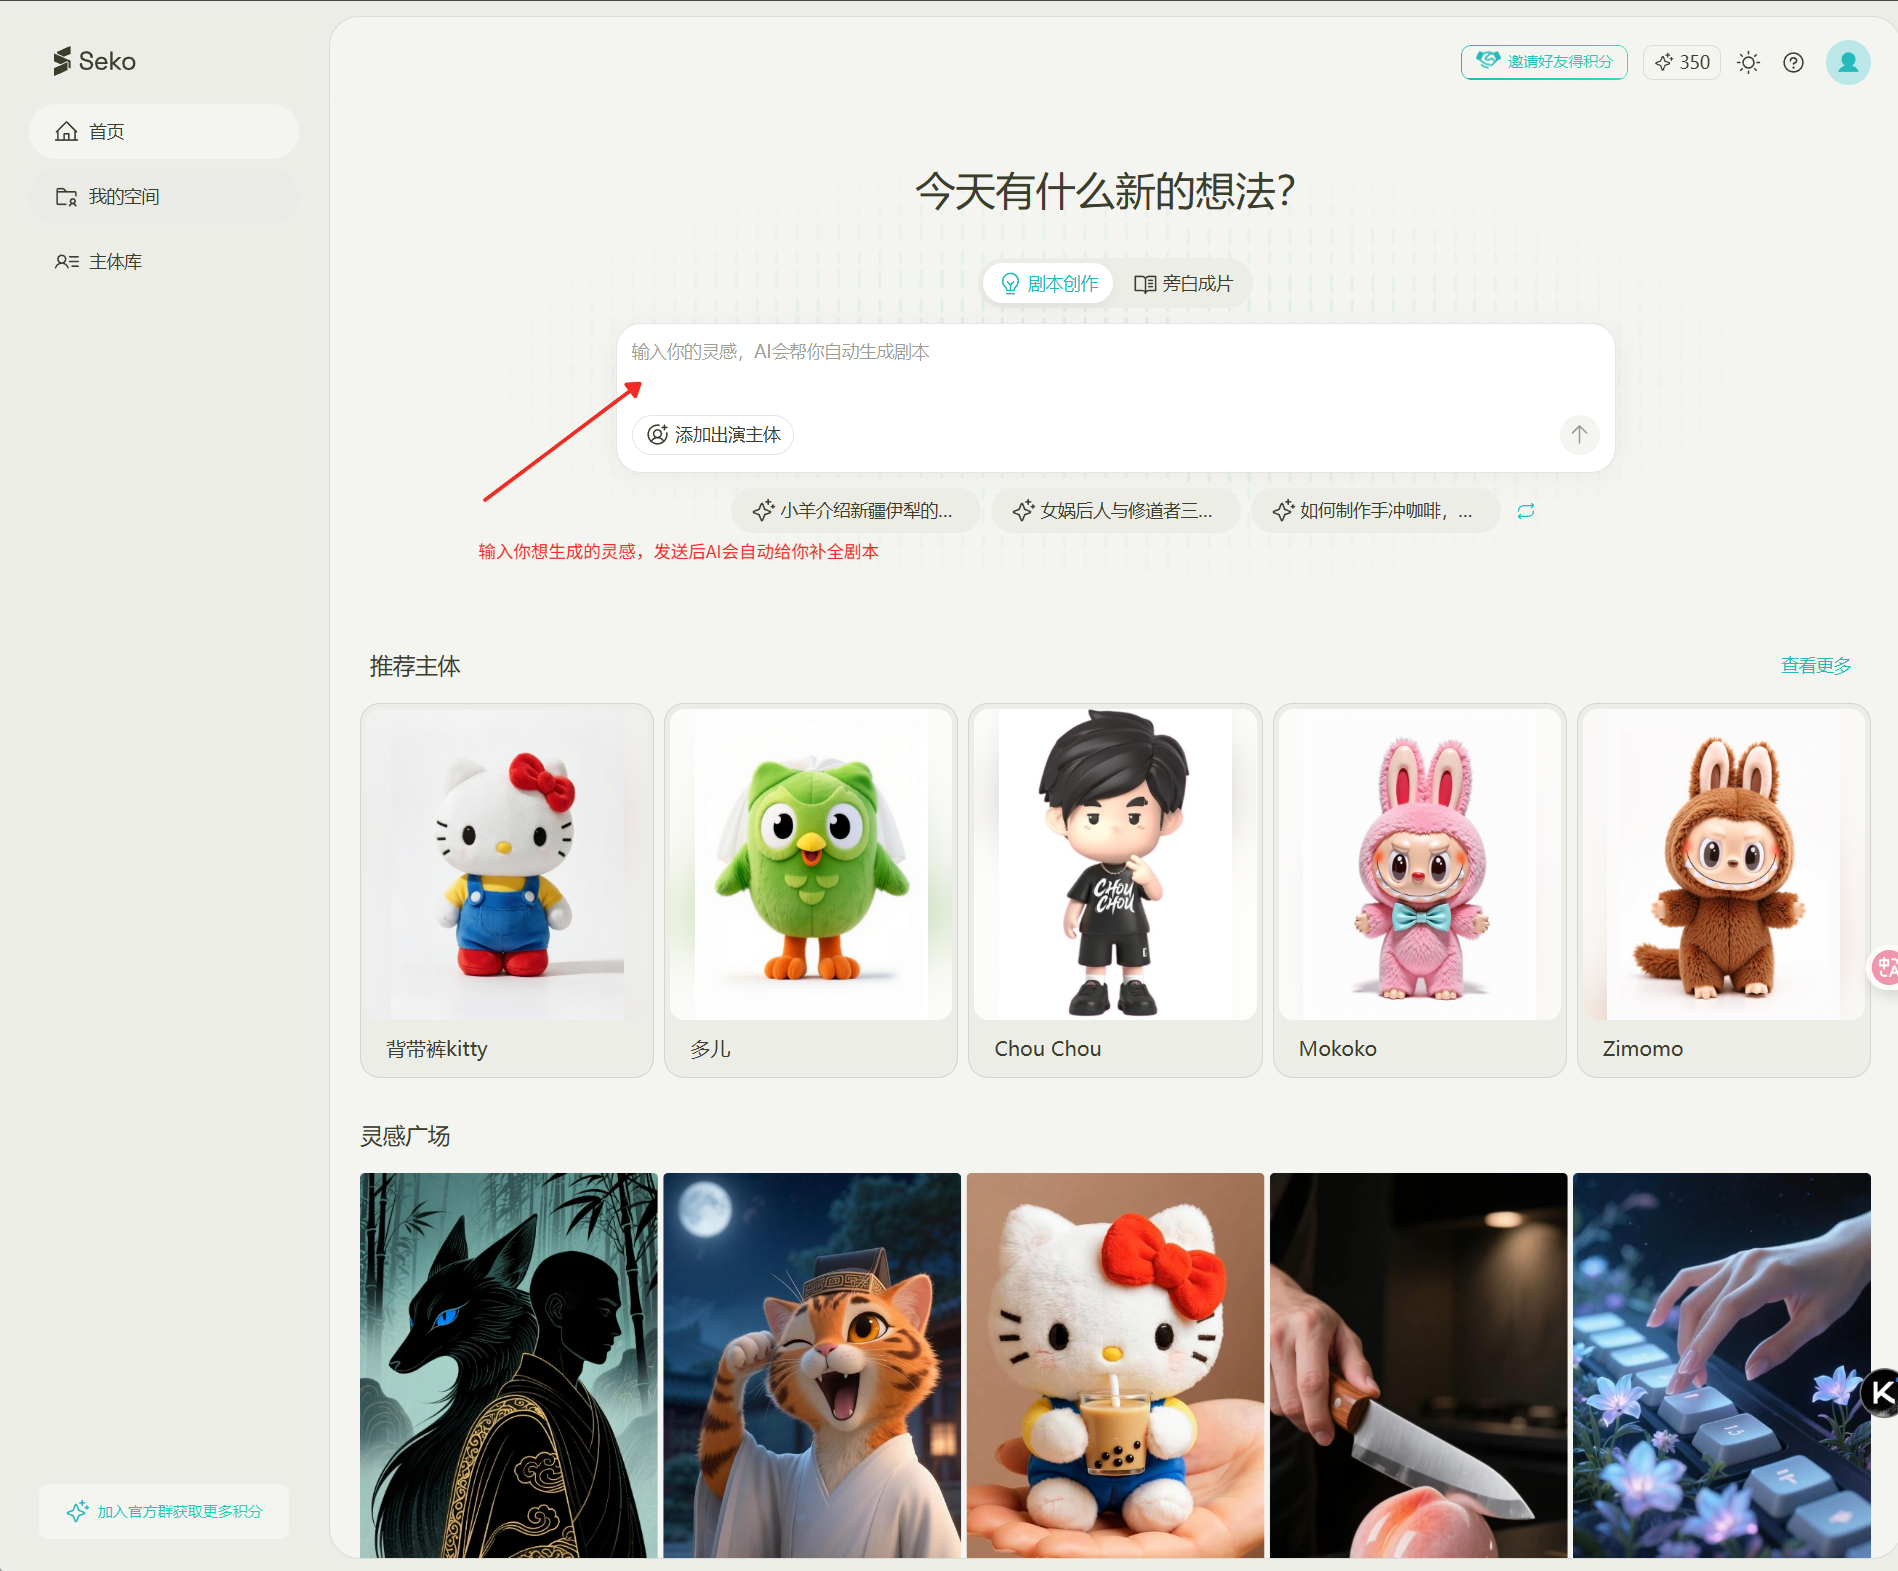Click the 添加出演主体 button
The height and width of the screenshot is (1571, 1898).
[x=713, y=435]
